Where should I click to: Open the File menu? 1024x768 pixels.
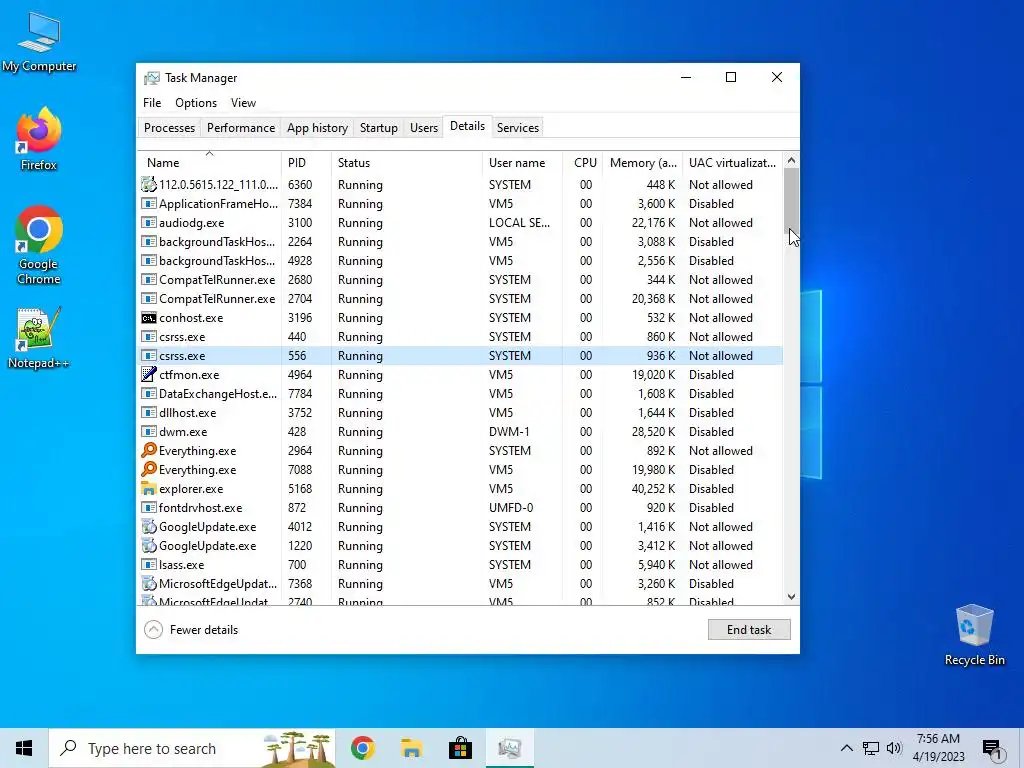click(x=152, y=103)
